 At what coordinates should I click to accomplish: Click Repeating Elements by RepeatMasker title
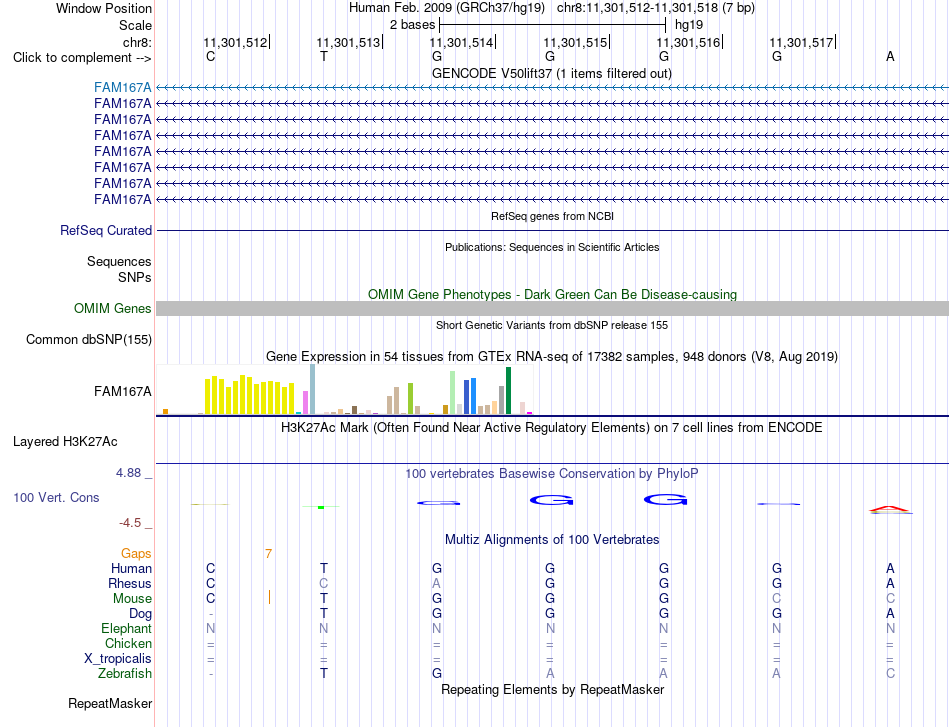click(x=553, y=689)
